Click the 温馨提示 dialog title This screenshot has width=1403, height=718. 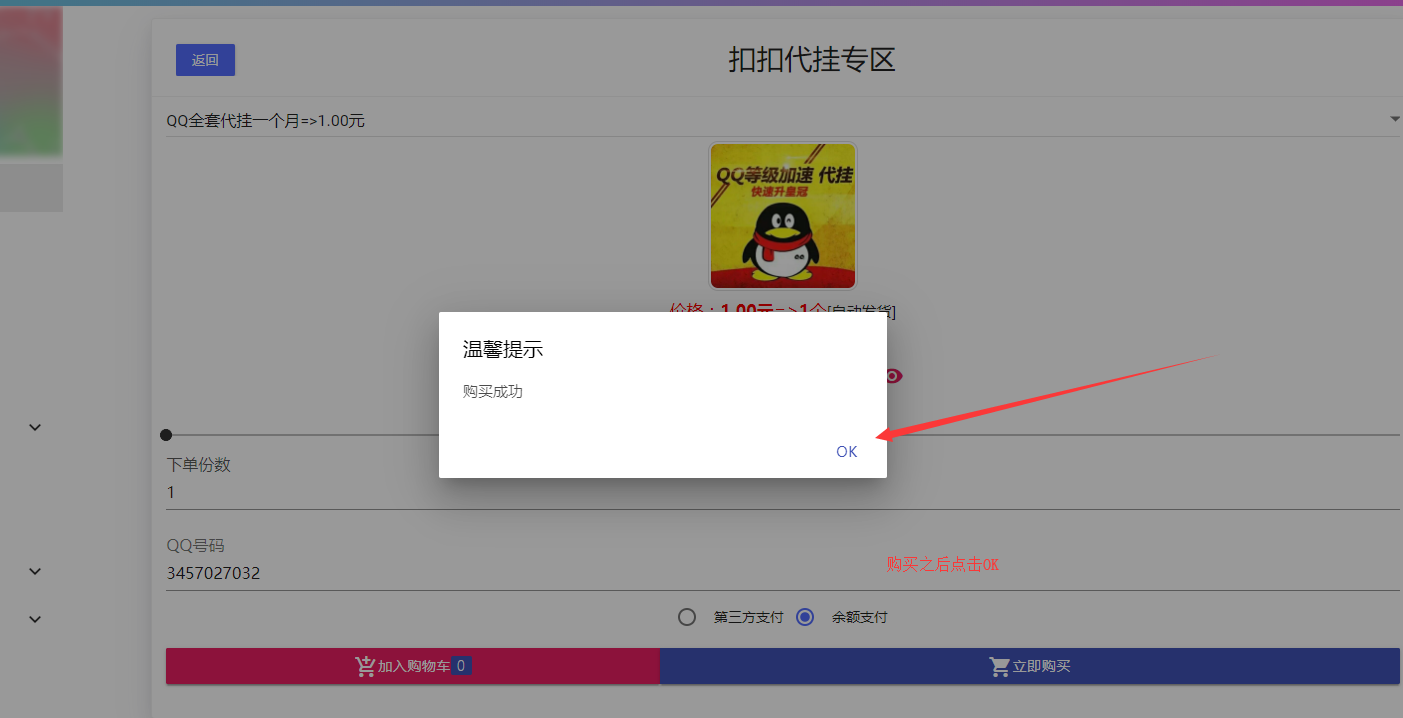tap(503, 349)
